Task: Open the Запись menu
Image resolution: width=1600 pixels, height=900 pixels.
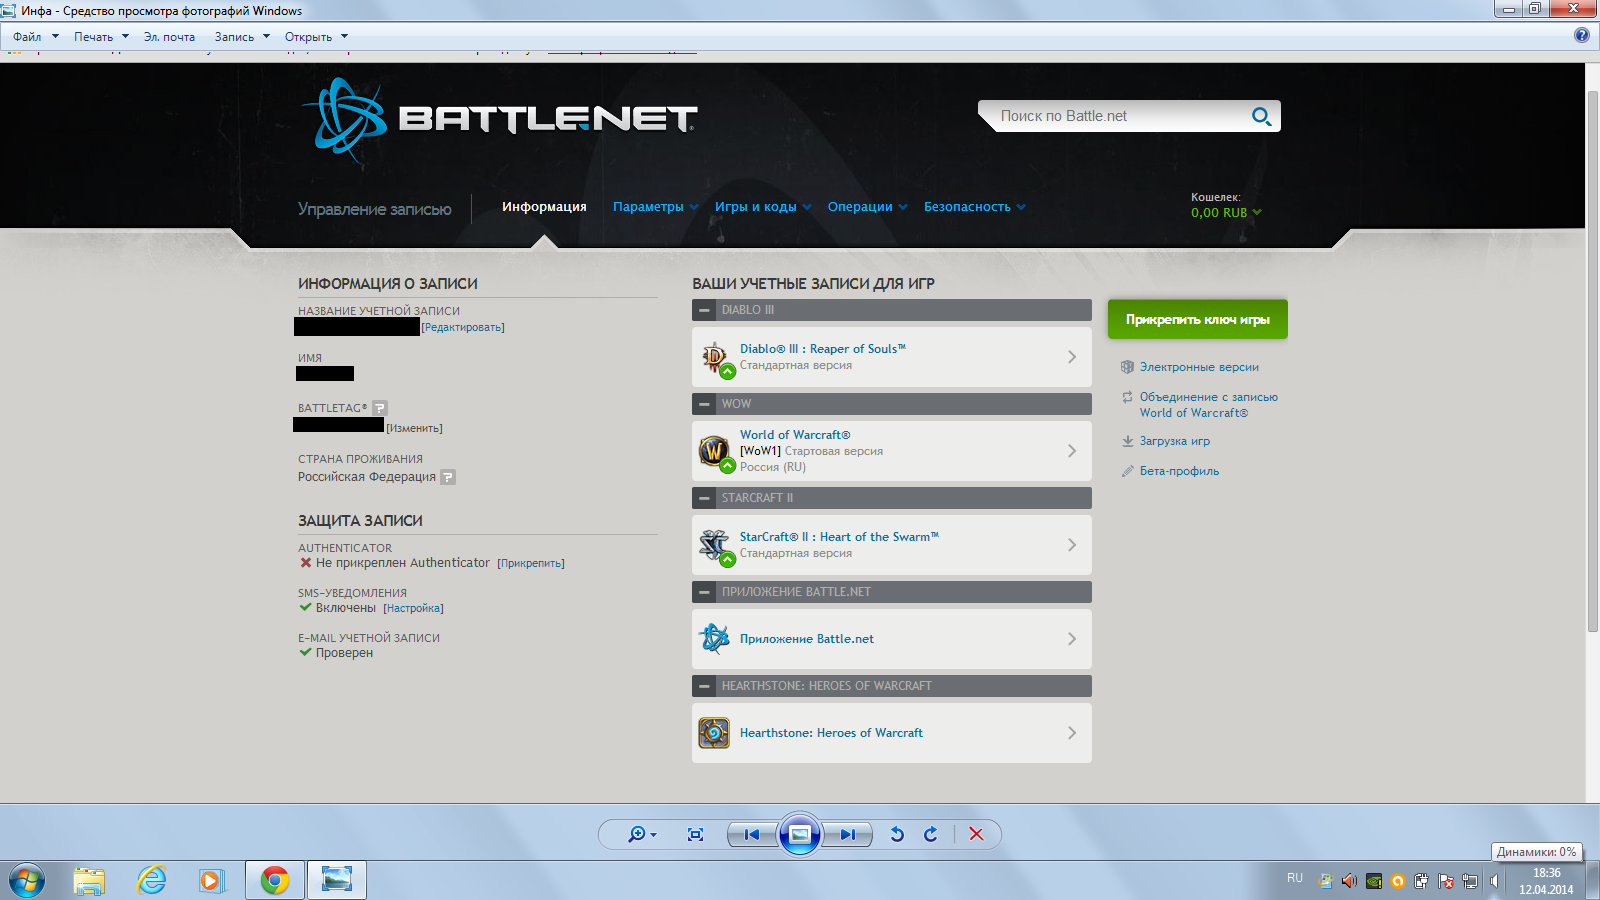Action: (242, 37)
